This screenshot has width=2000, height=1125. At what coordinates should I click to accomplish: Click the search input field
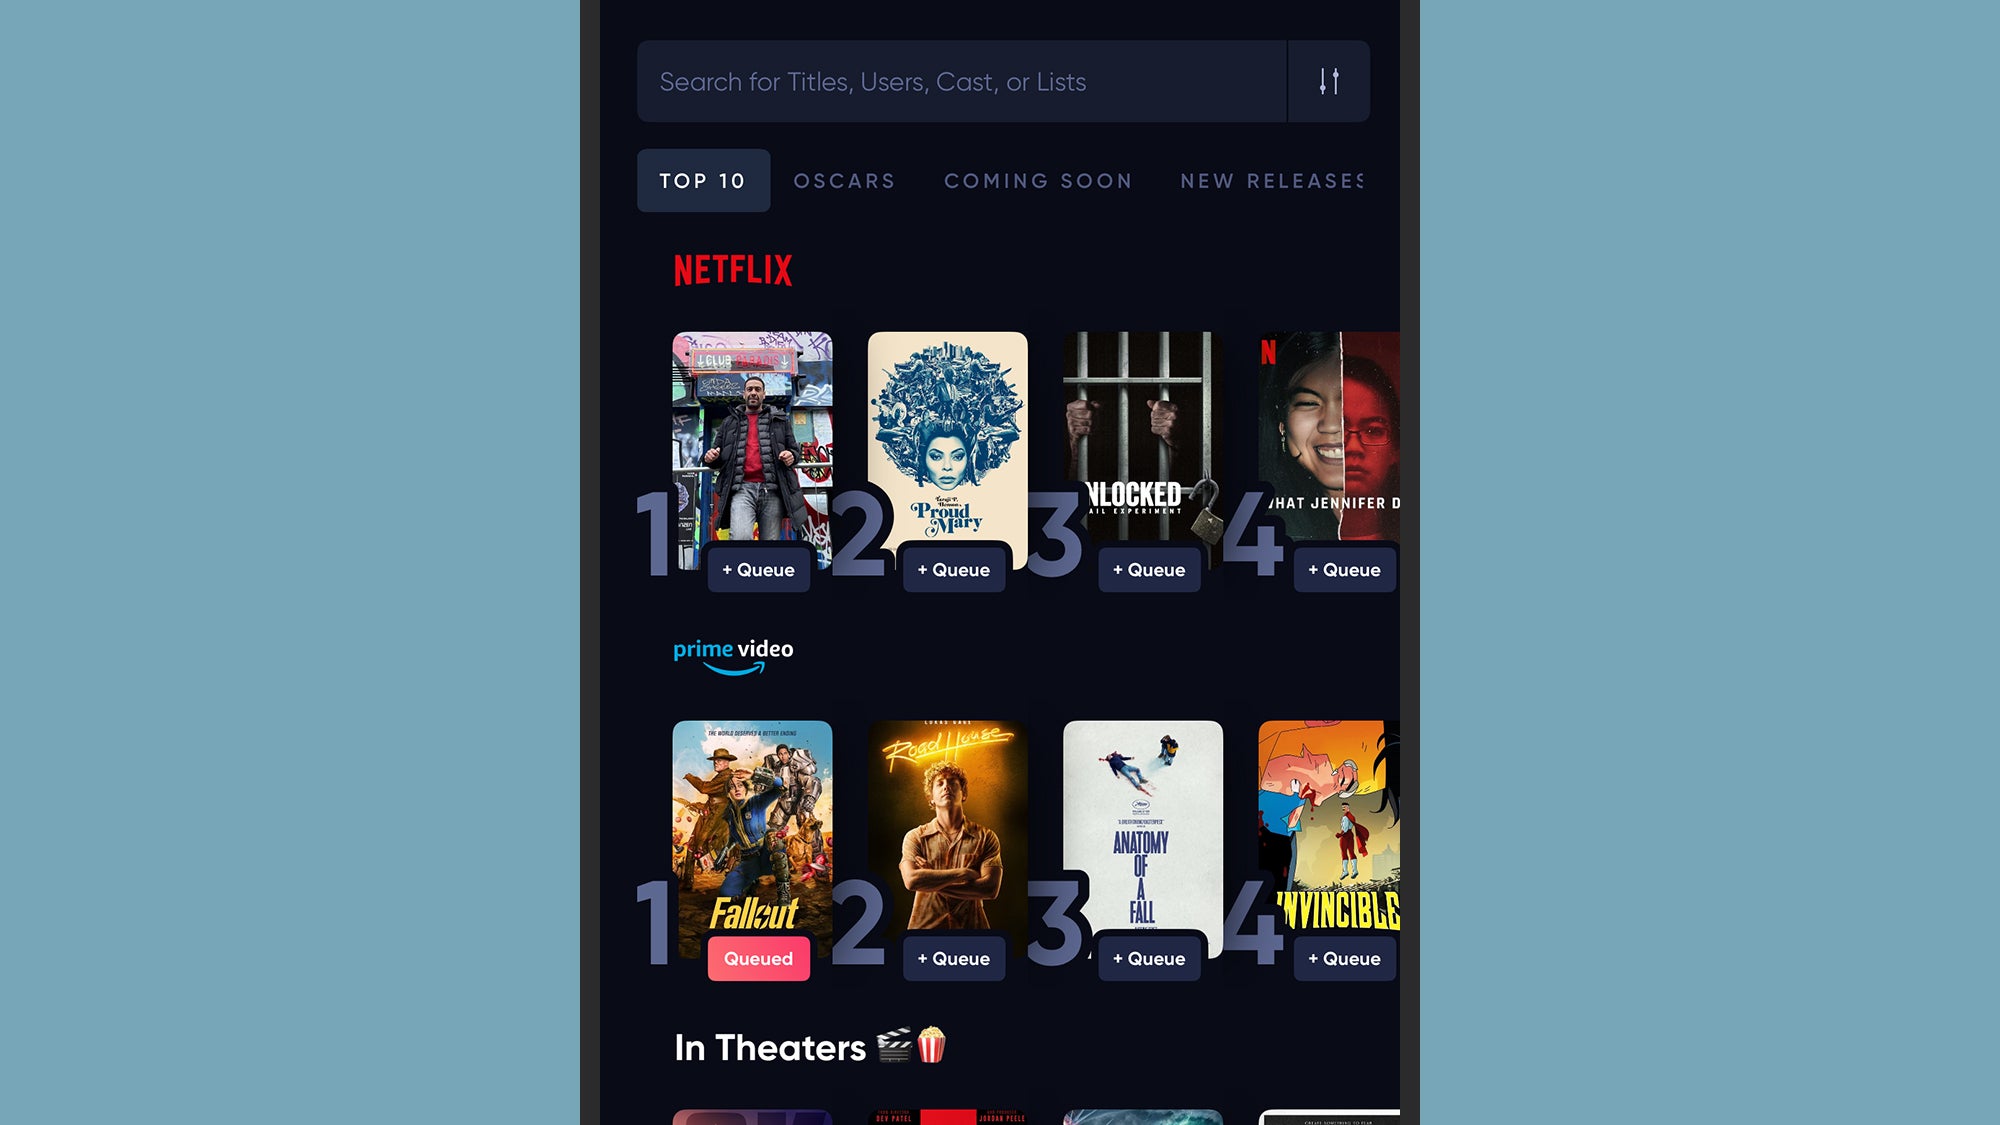click(962, 81)
